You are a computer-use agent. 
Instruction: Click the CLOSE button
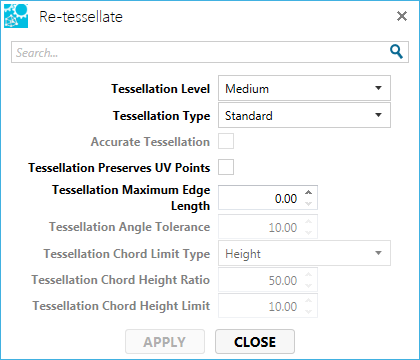point(255,342)
